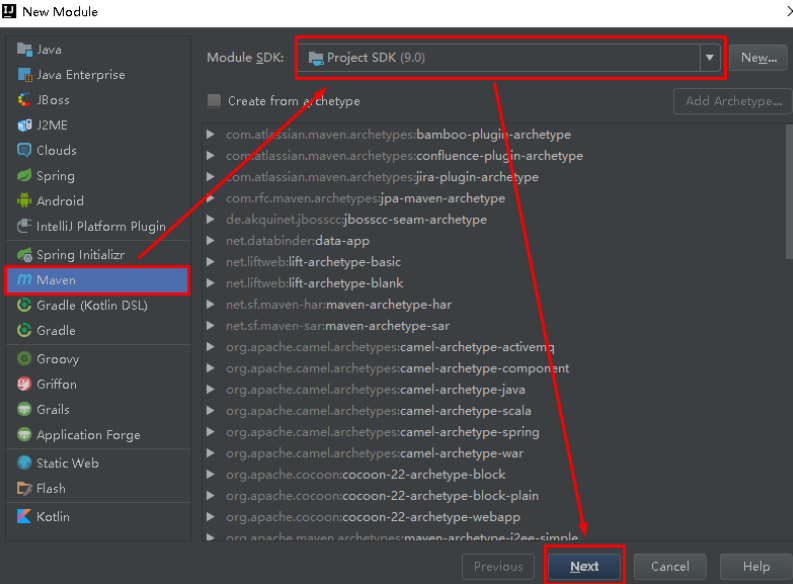This screenshot has height=584, width=793.
Task: Select the Groovy icon
Action: pos(24,359)
